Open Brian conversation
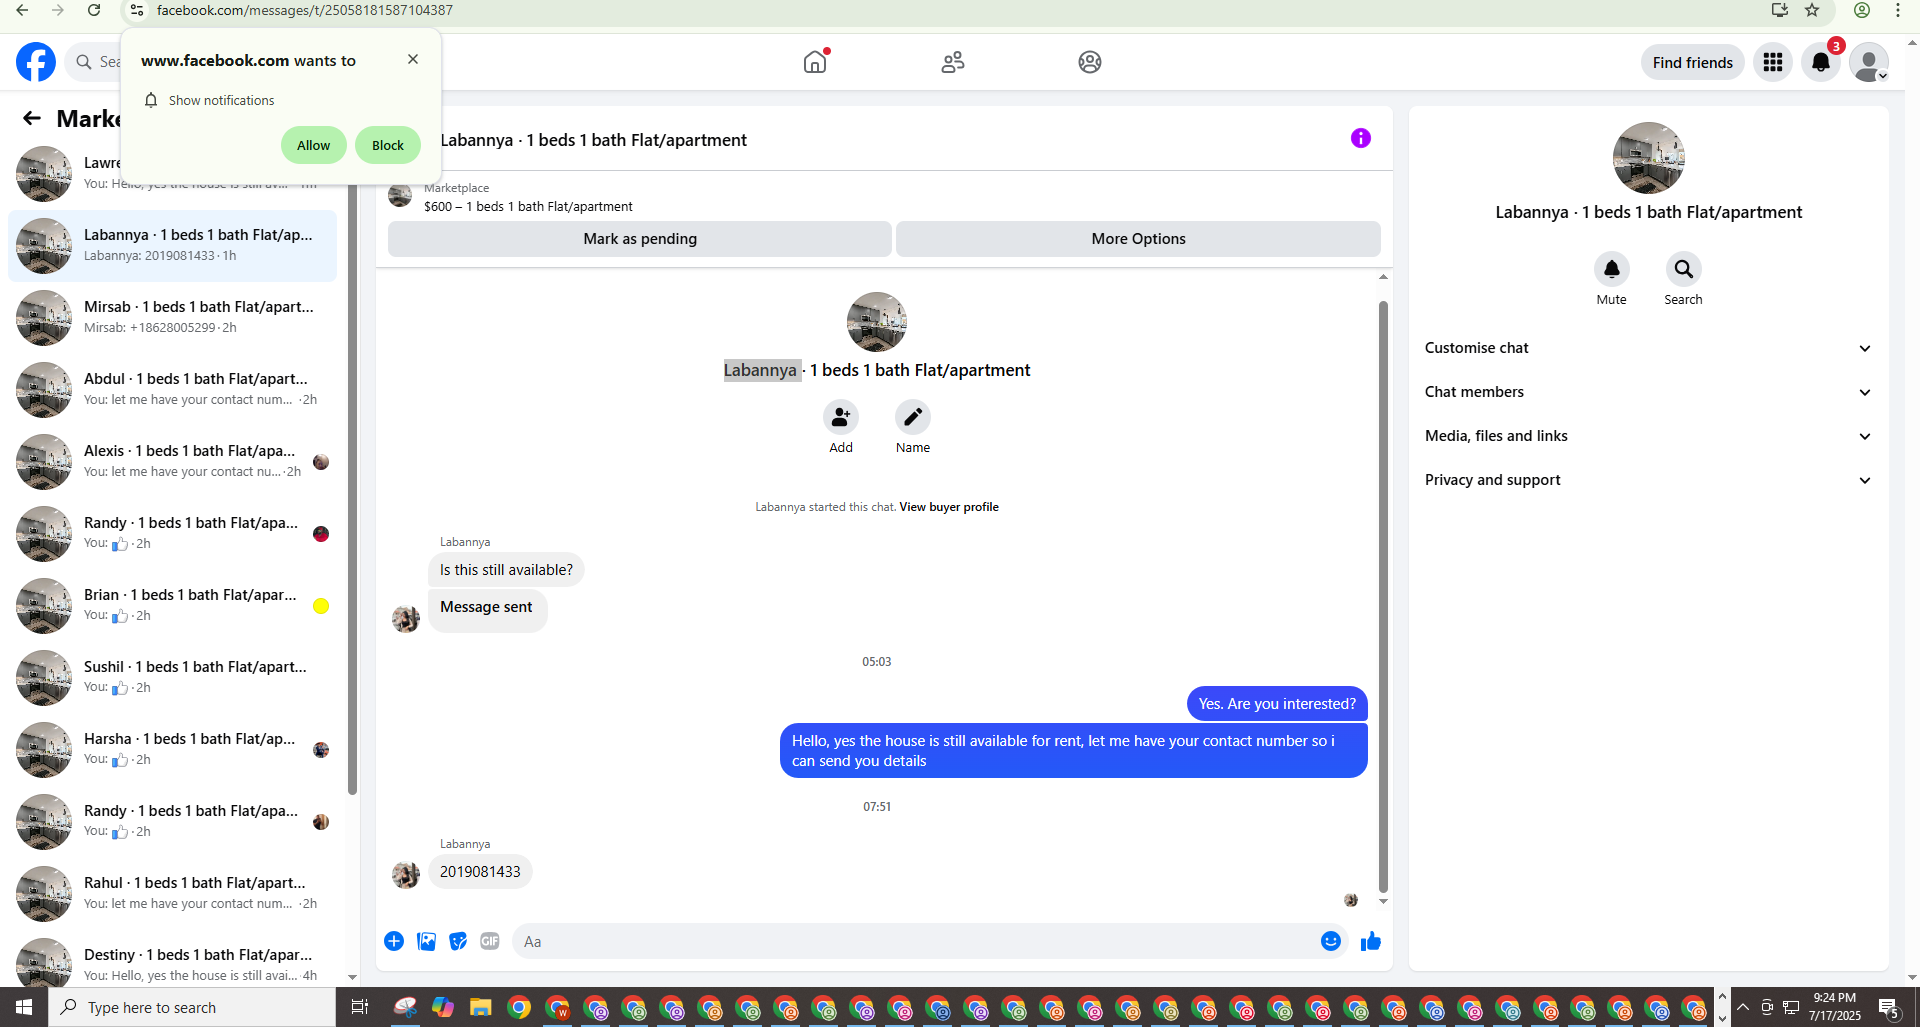Image resolution: width=1920 pixels, height=1027 pixels. pos(172,606)
